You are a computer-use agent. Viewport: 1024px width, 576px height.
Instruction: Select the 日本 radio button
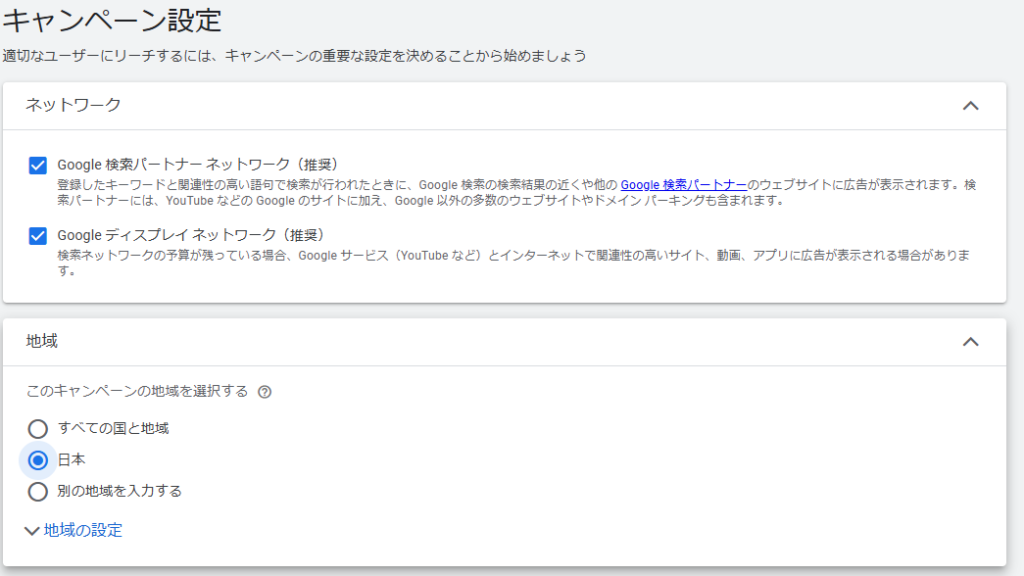[x=38, y=460]
